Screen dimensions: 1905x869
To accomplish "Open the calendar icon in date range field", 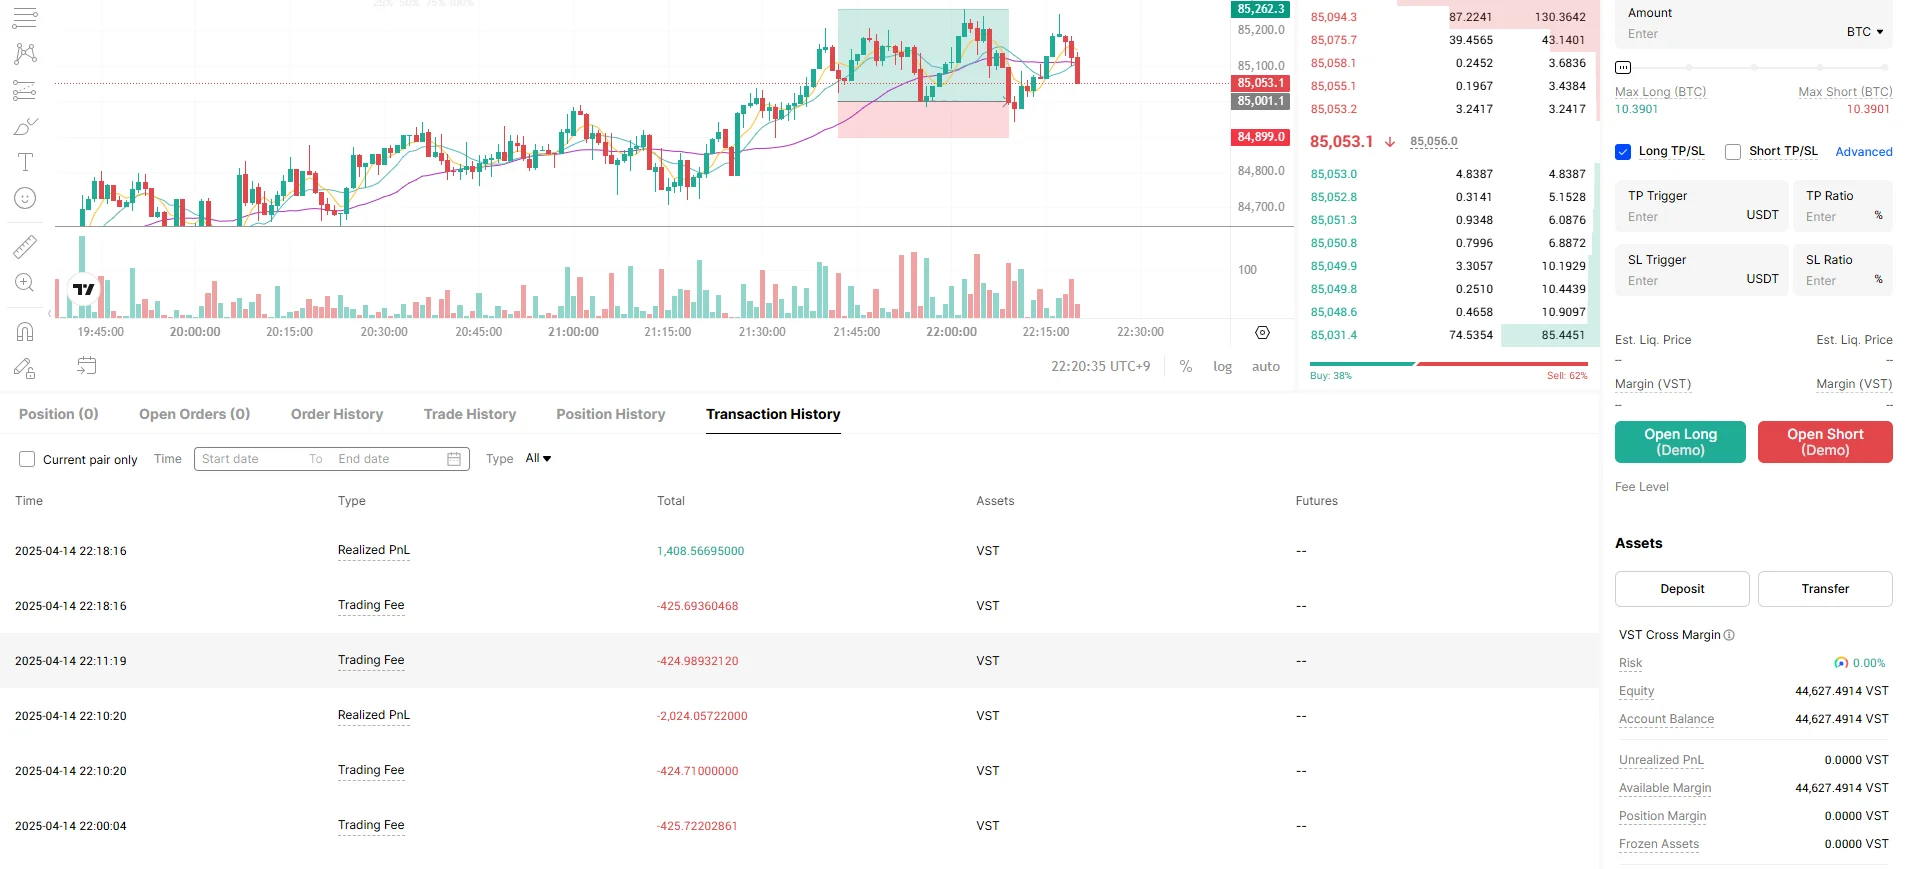I will tap(454, 459).
